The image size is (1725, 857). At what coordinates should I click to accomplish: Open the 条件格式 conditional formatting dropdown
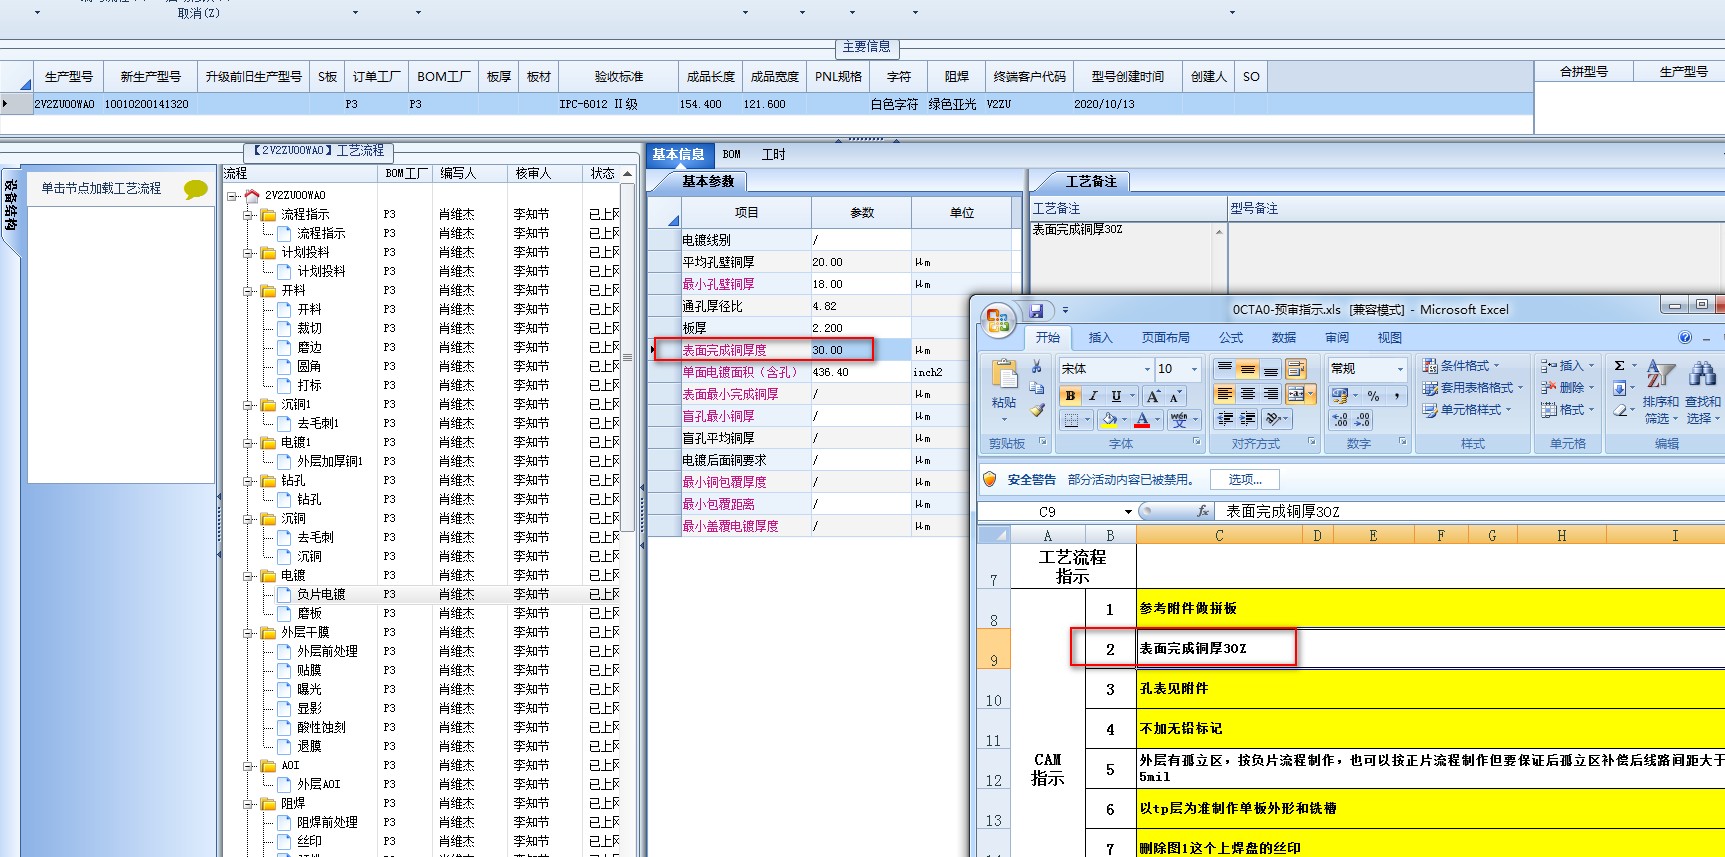(1461, 366)
